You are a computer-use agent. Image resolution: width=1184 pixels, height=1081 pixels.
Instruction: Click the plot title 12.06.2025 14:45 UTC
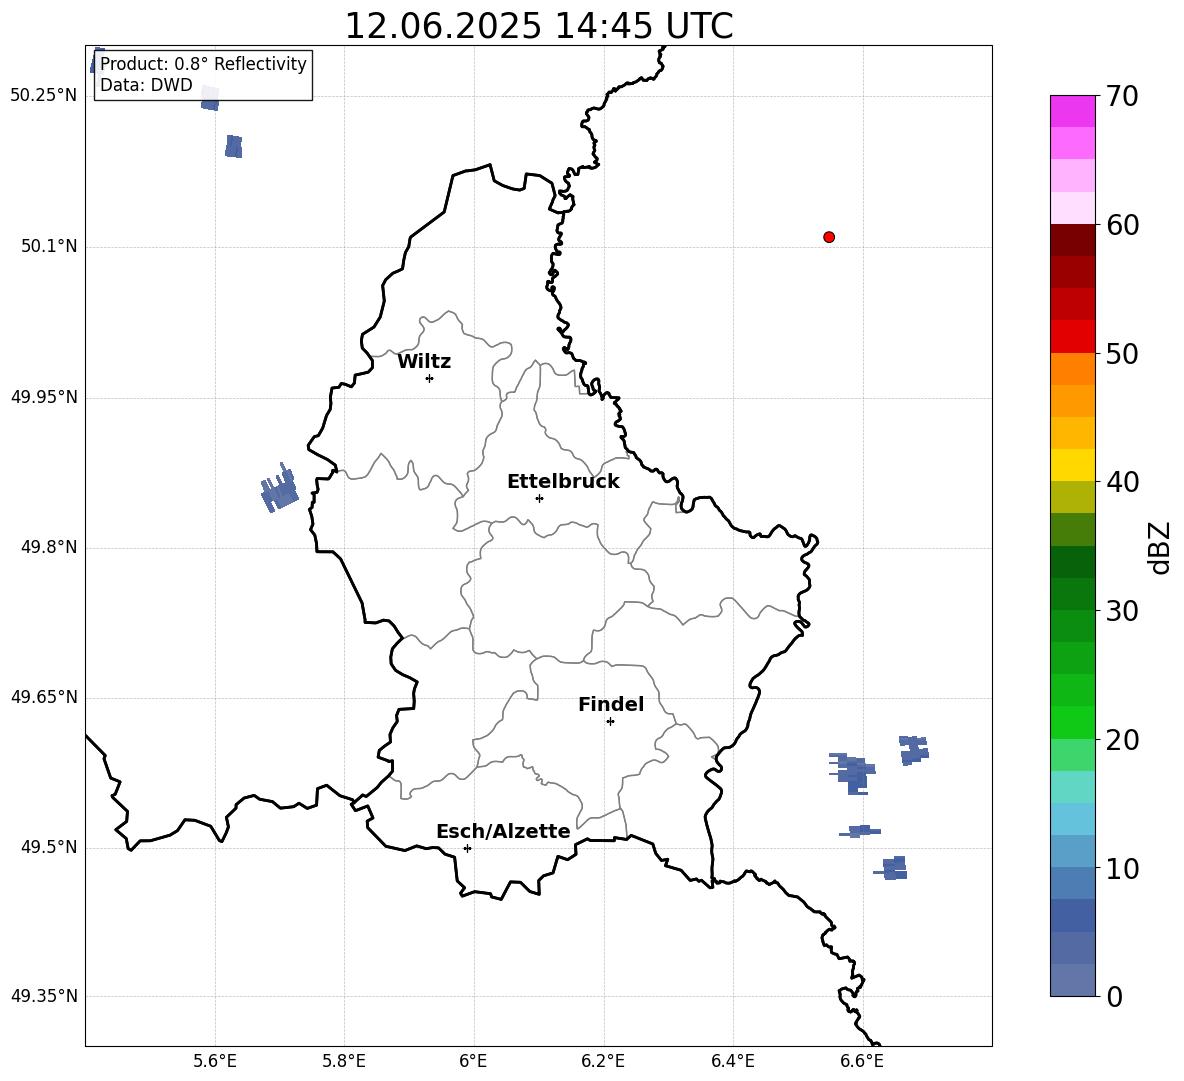tap(539, 26)
